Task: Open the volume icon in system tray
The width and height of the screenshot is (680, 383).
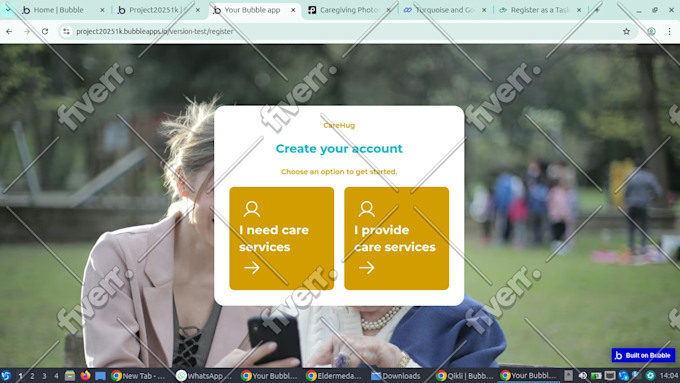Action: (x=582, y=376)
